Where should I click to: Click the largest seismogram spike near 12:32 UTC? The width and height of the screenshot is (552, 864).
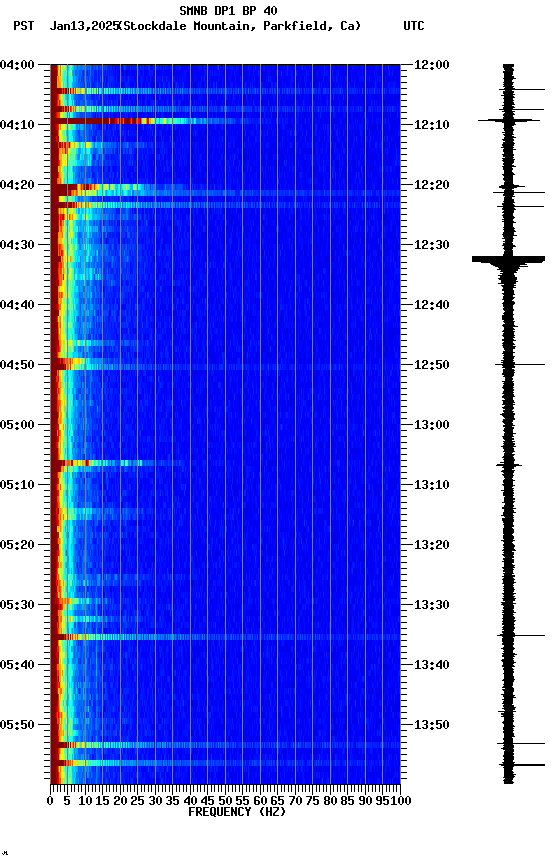[x=507, y=259]
